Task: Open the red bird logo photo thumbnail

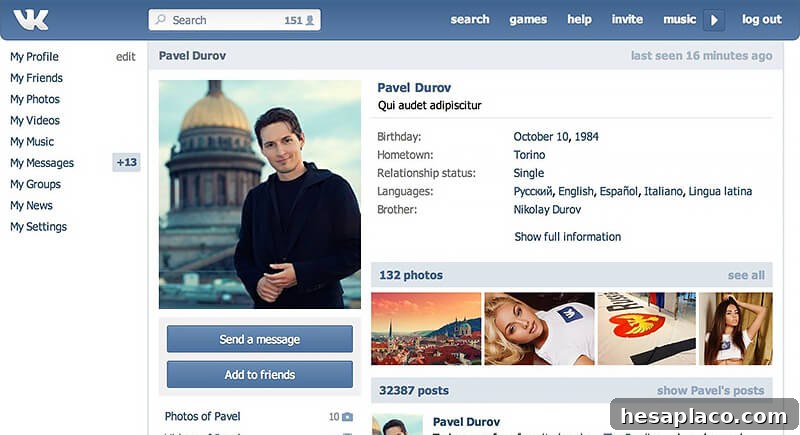Action: pos(646,328)
